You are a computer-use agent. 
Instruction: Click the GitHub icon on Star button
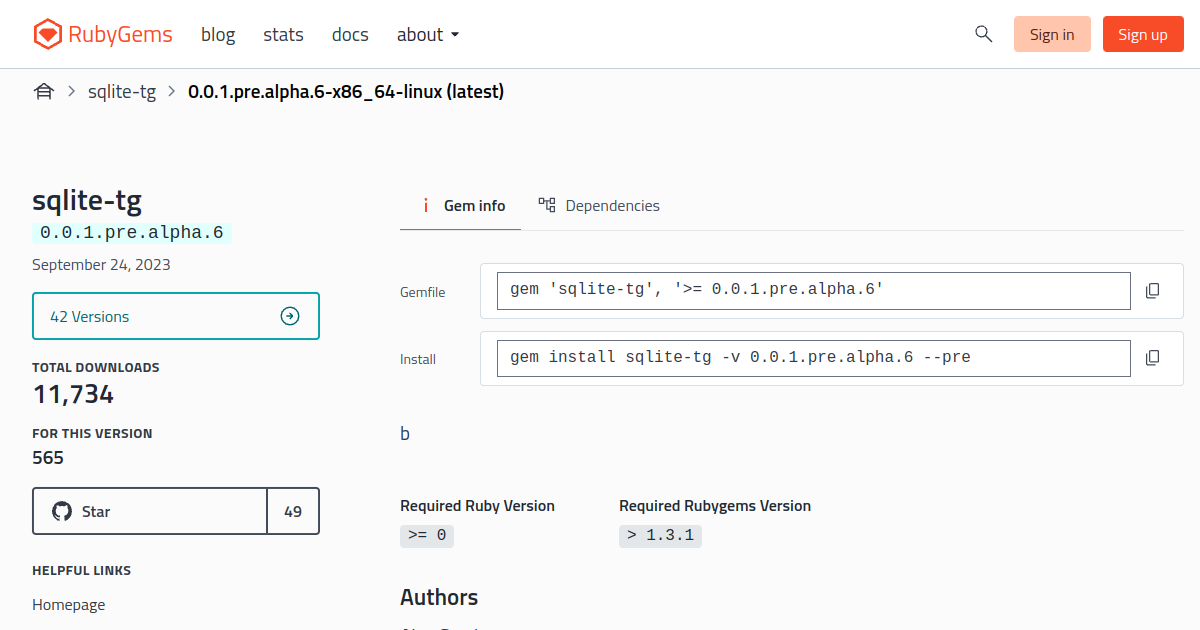62,511
